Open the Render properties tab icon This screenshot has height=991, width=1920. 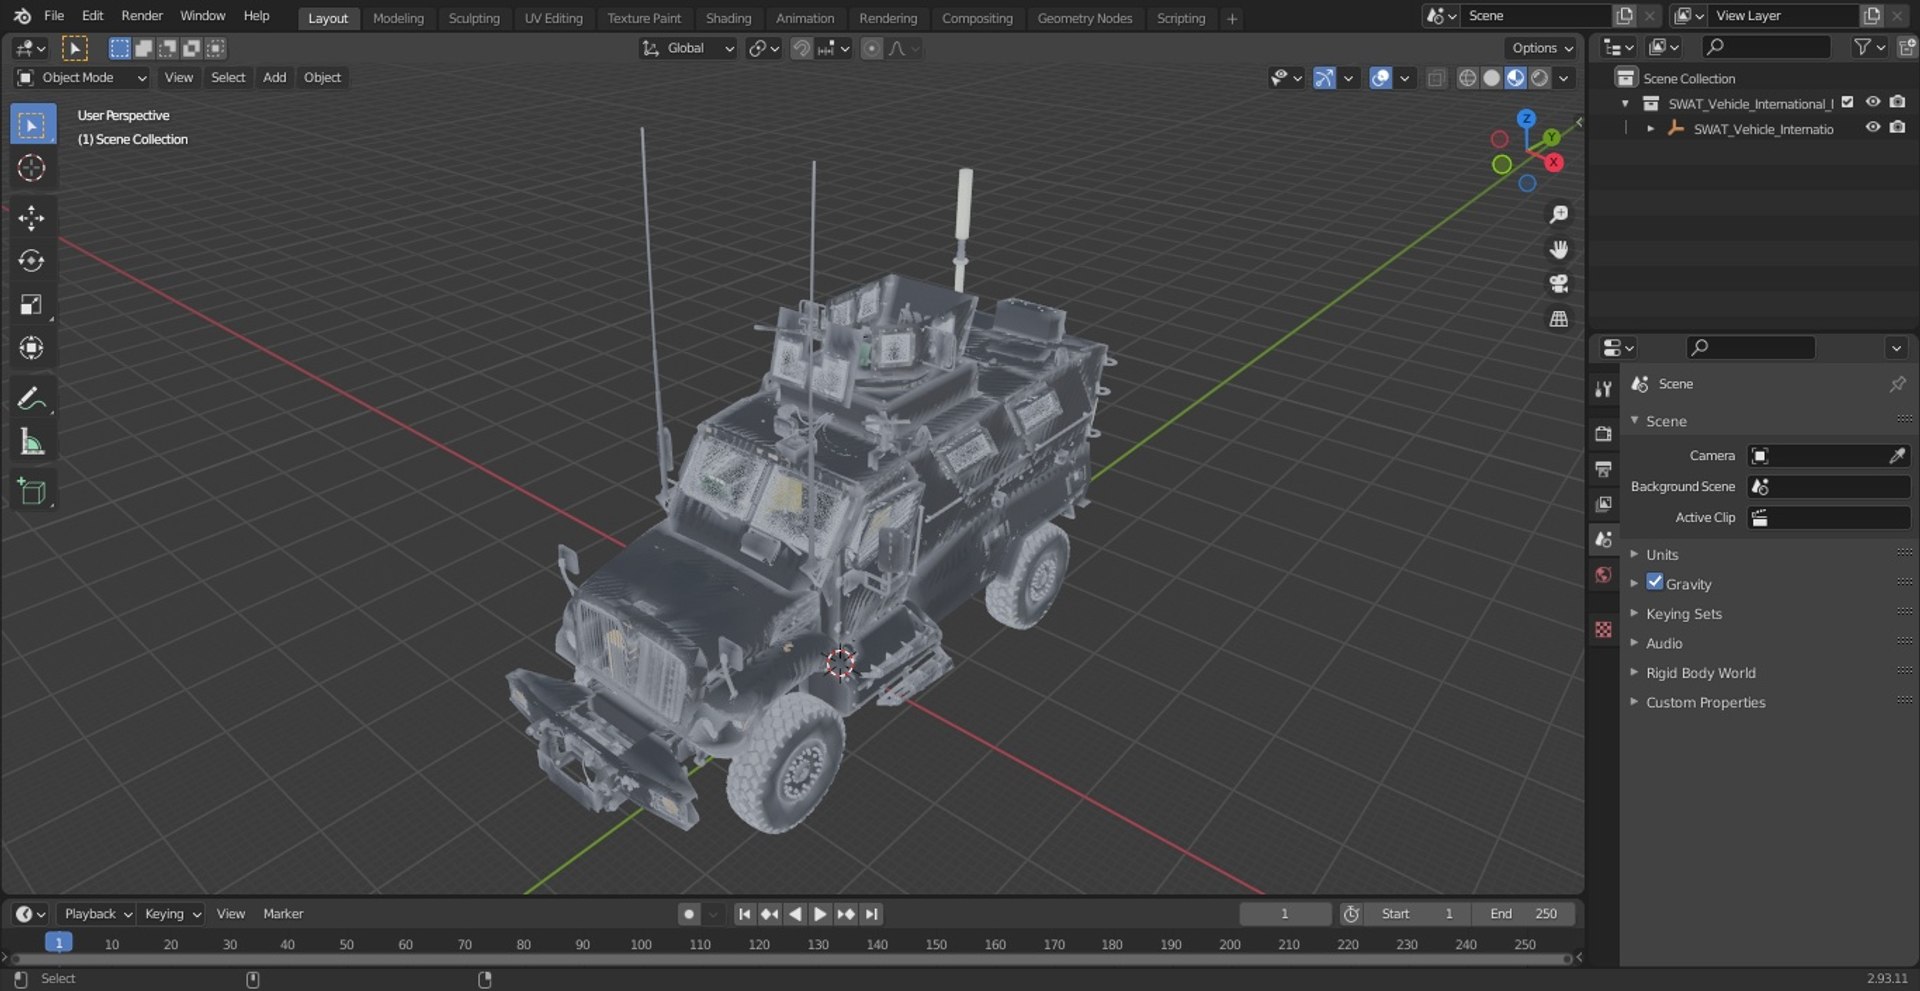(x=1604, y=433)
